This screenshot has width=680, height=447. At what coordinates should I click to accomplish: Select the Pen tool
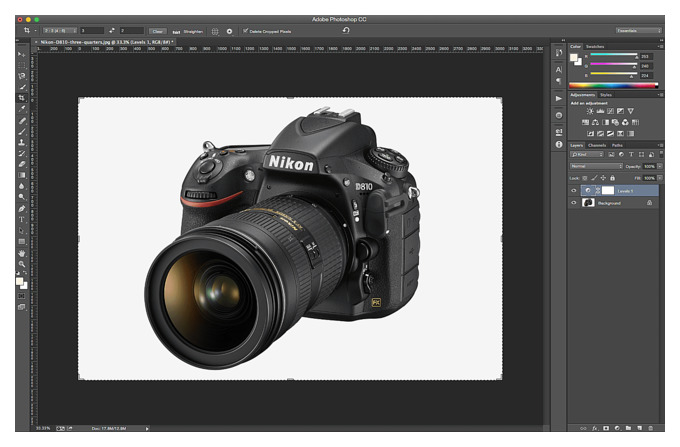21,209
